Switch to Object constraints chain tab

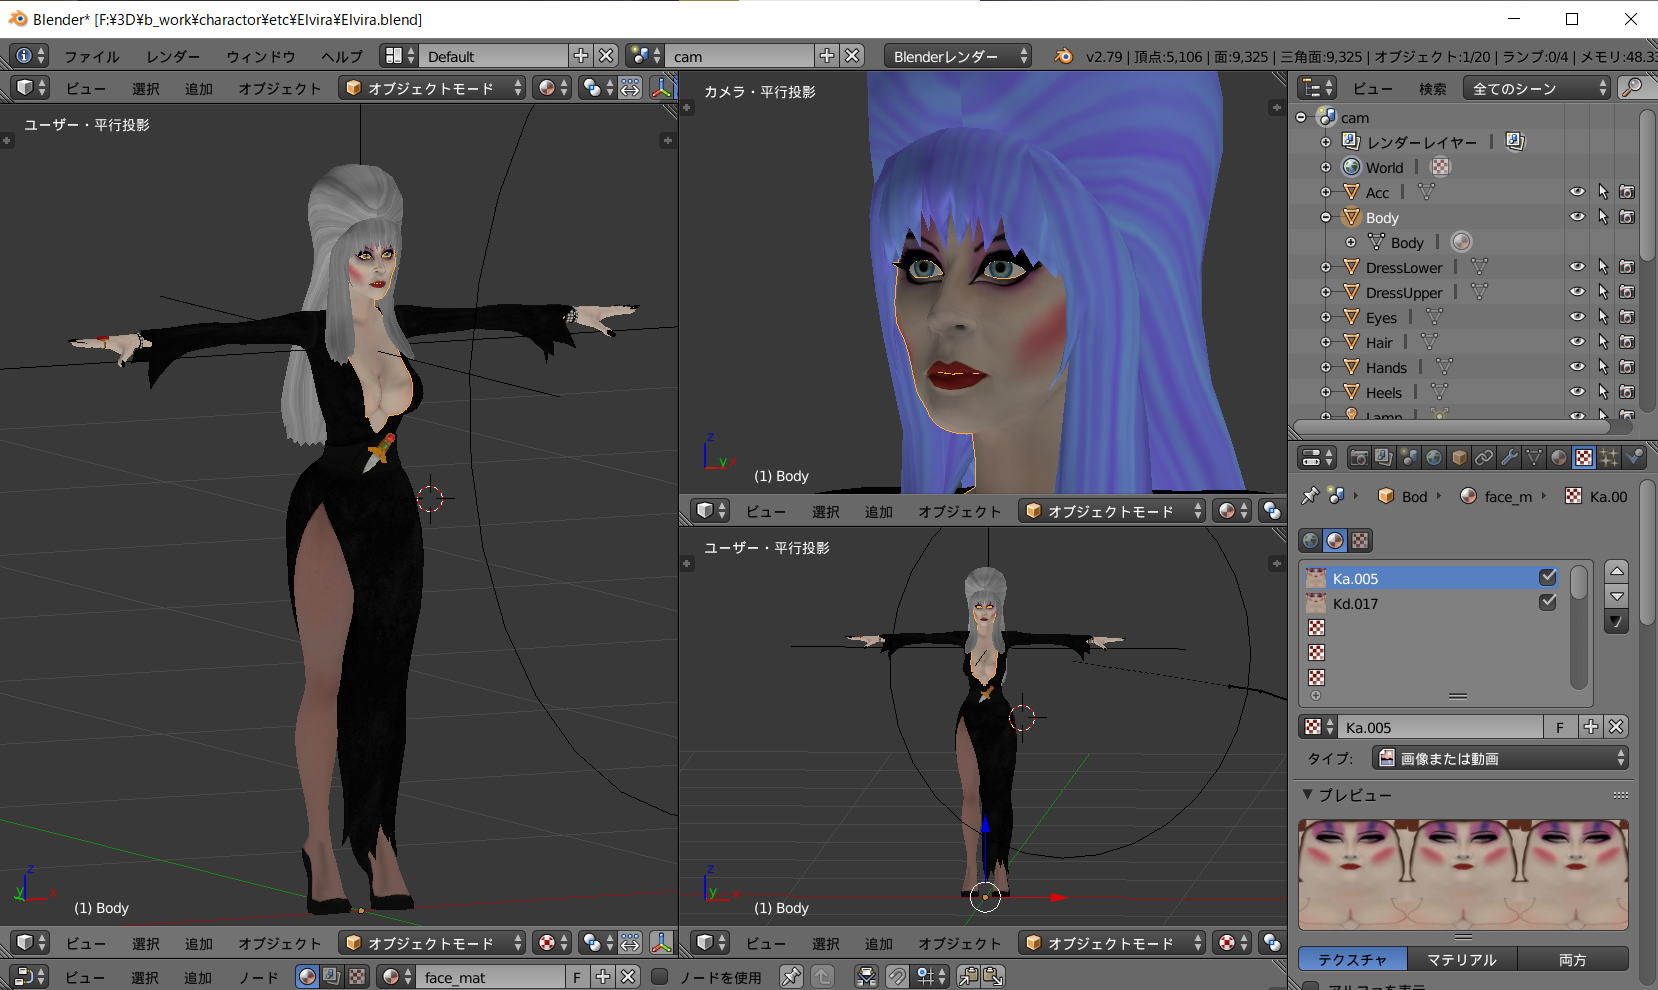pyautogui.click(x=1484, y=458)
